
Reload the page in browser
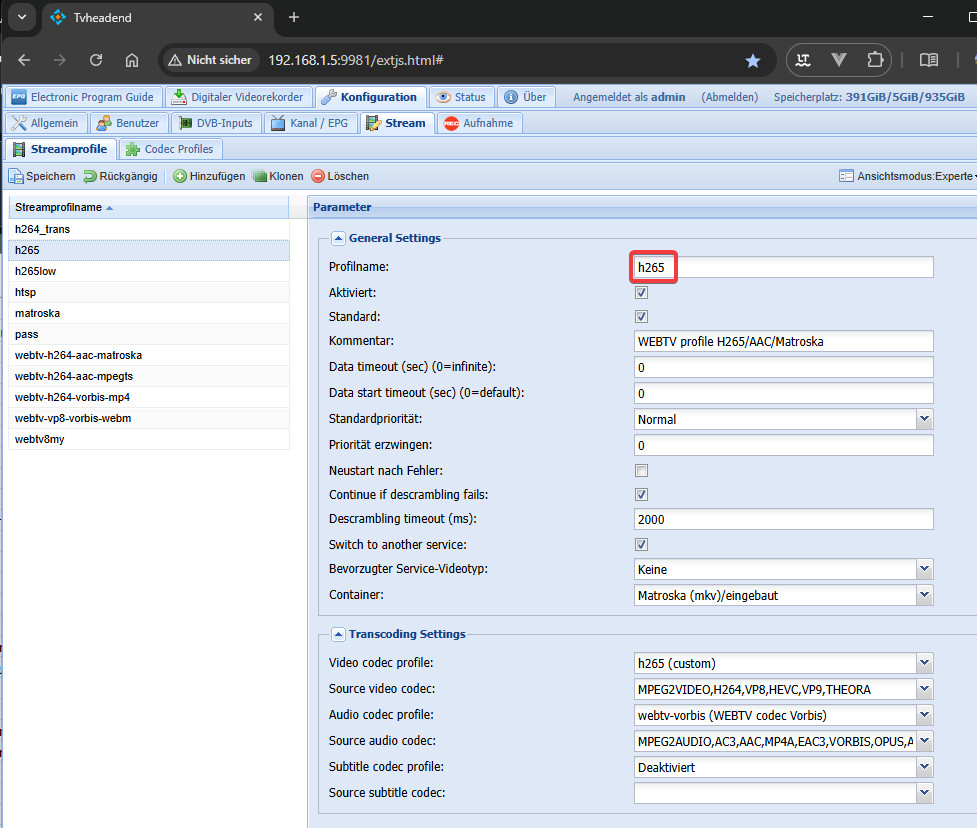(96, 60)
